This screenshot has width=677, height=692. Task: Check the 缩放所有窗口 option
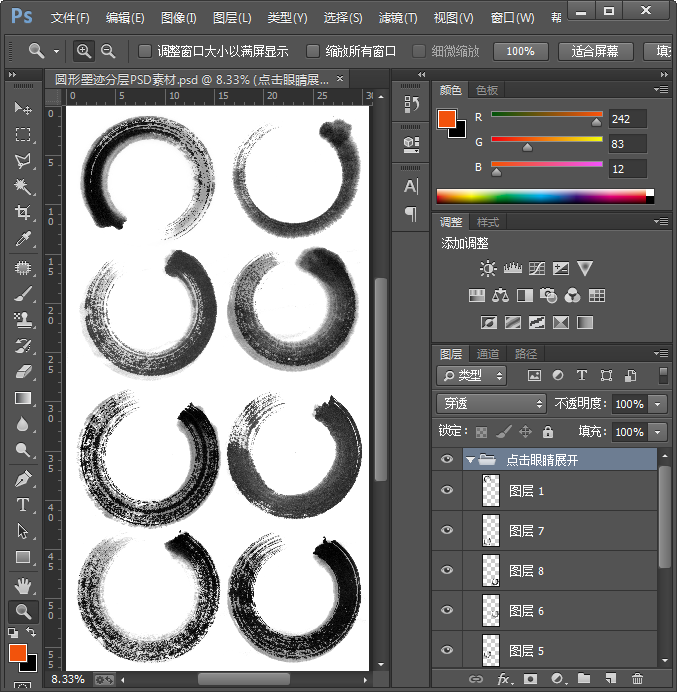point(313,51)
